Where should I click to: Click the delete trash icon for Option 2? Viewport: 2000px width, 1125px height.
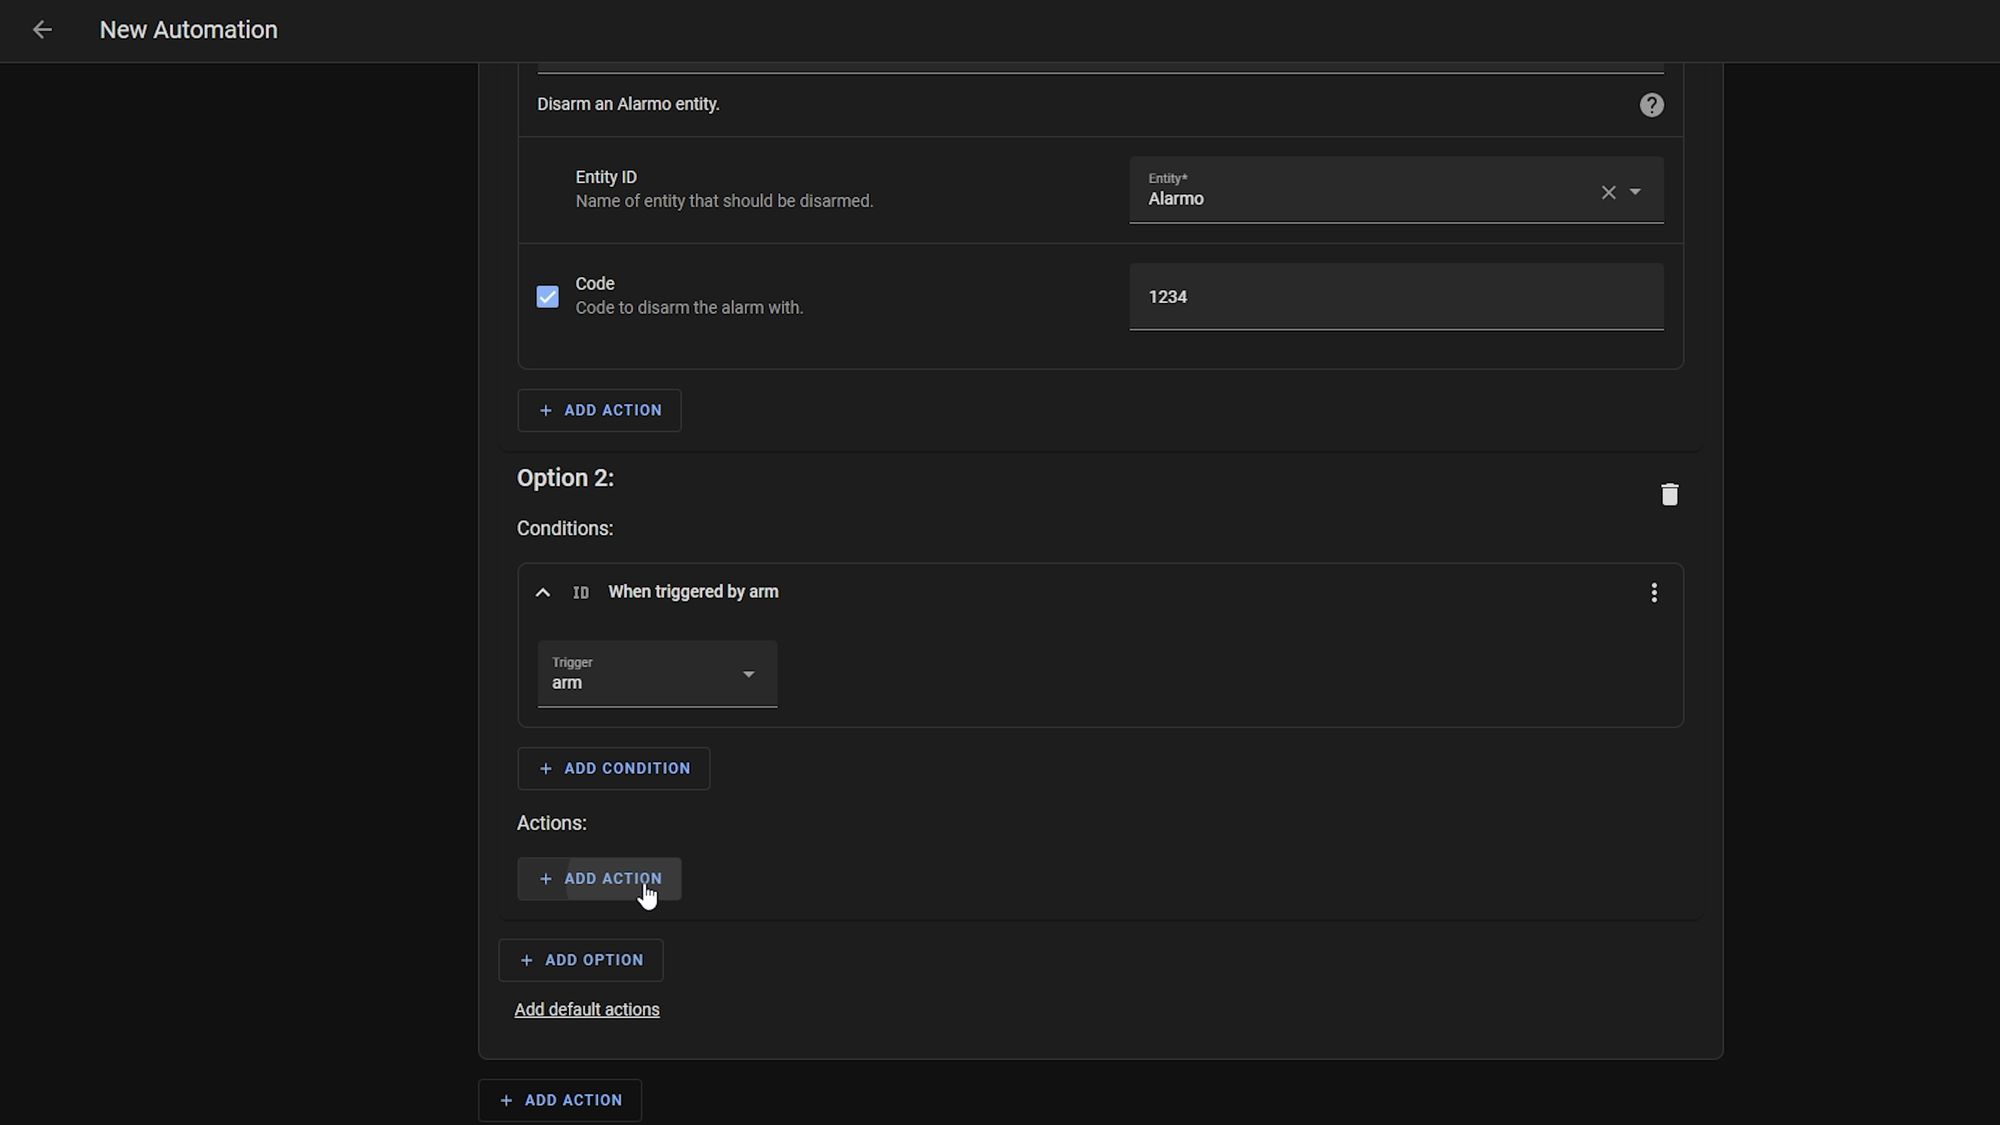(1669, 493)
